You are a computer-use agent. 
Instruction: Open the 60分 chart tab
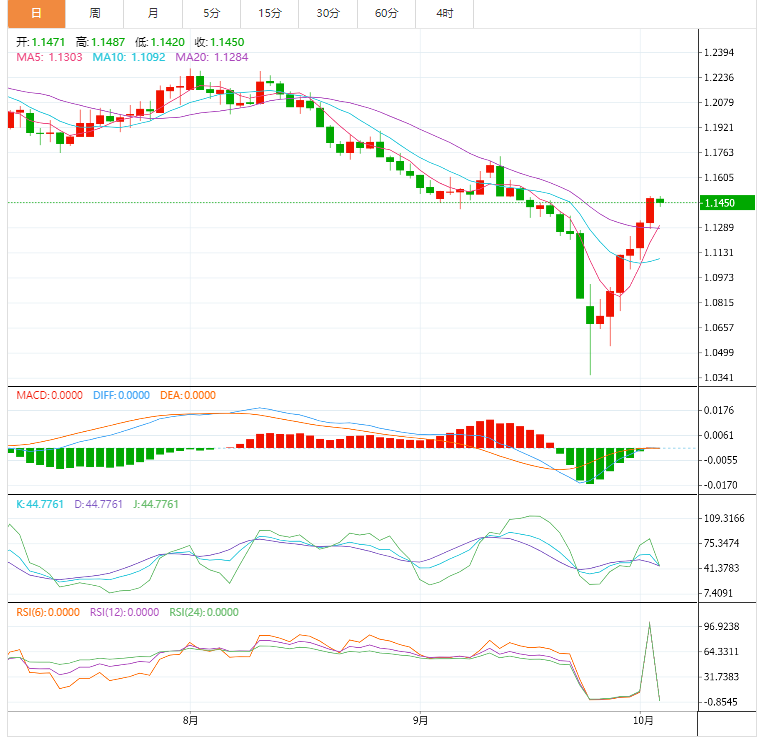tap(386, 14)
